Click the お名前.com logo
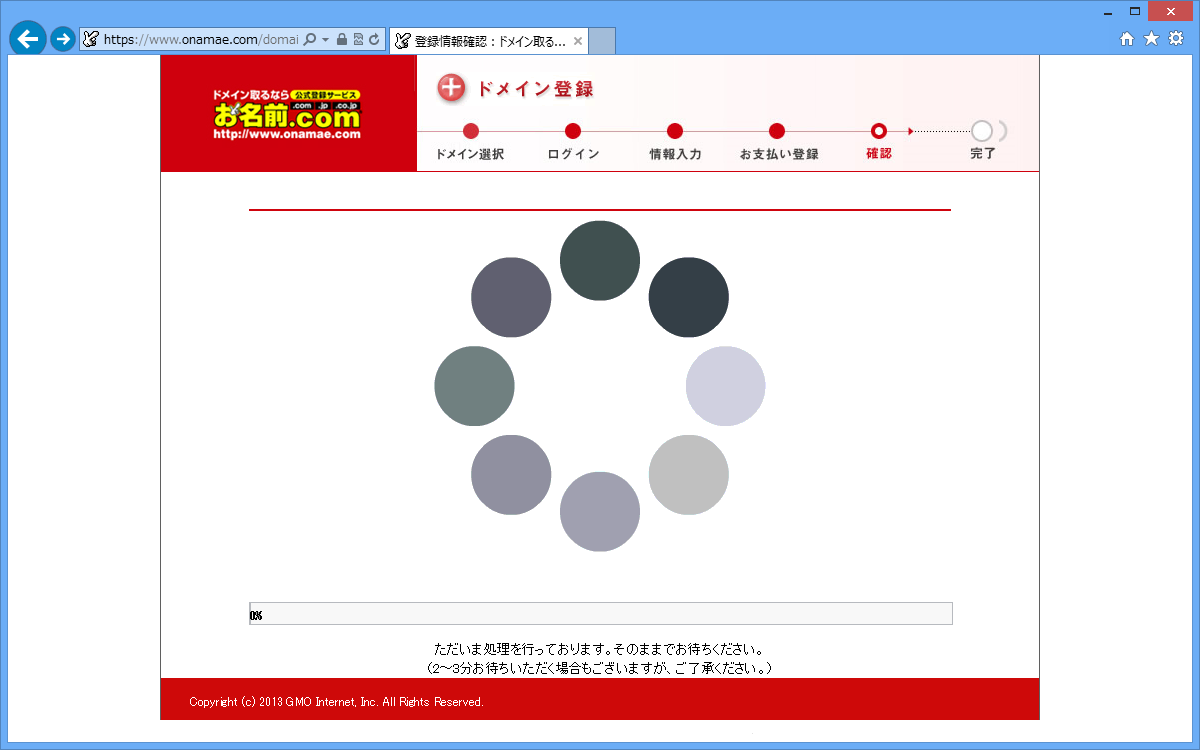 (x=287, y=113)
